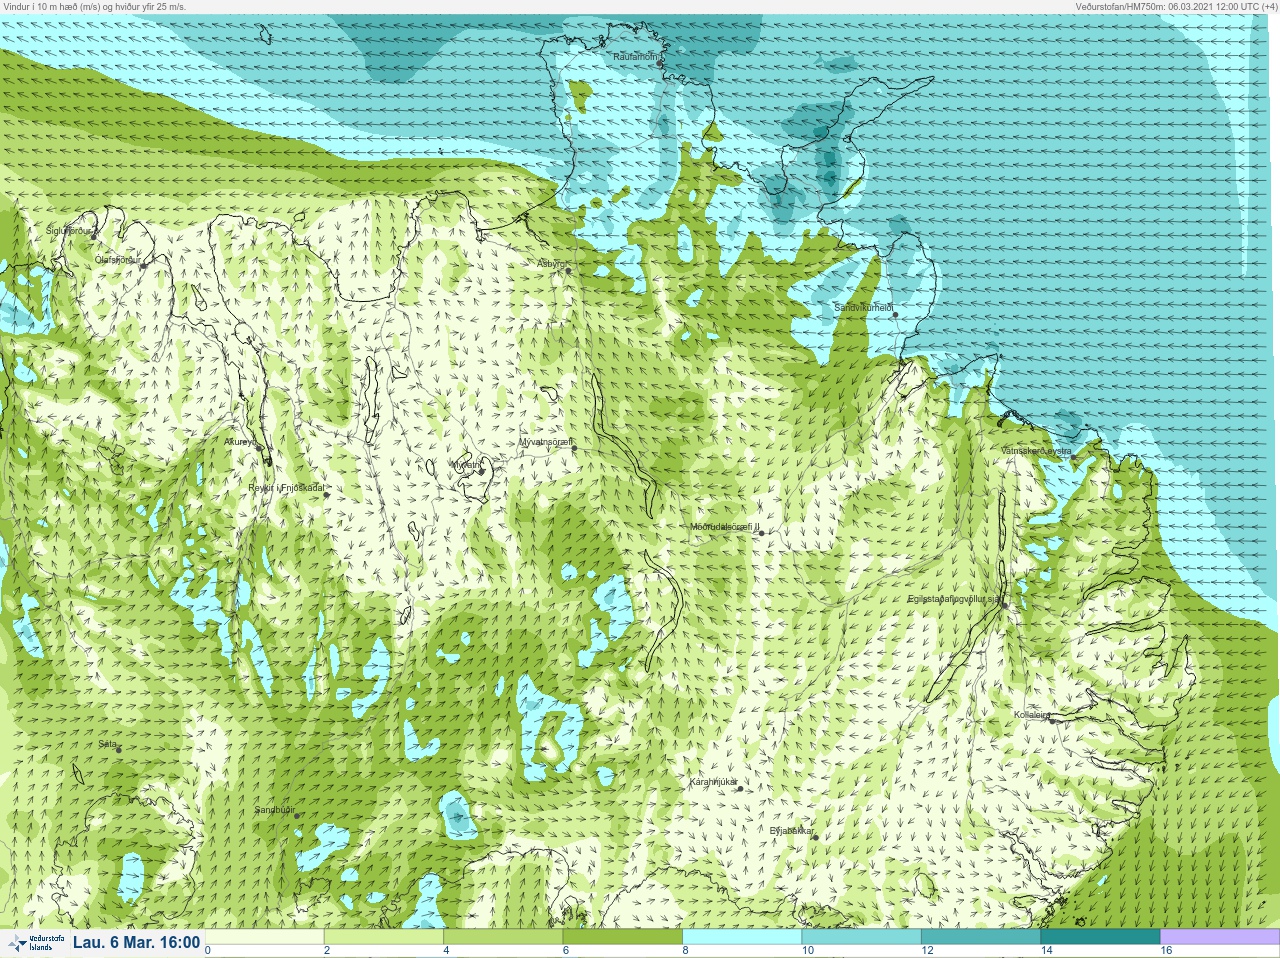Select the 0–2 m/s legend color

pos(264,937)
